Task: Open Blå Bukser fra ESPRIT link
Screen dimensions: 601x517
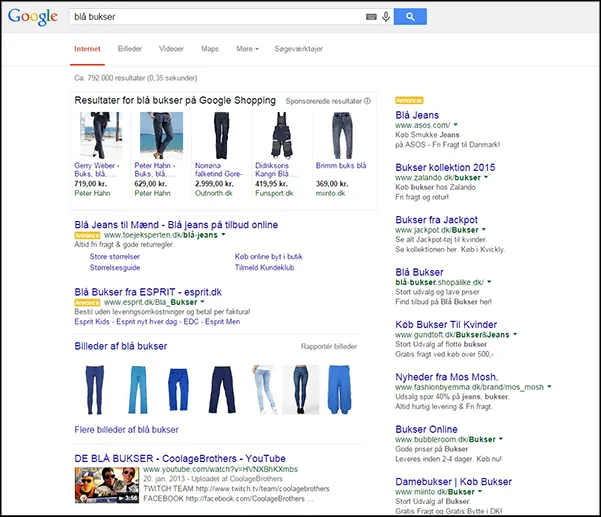Action: click(x=148, y=292)
